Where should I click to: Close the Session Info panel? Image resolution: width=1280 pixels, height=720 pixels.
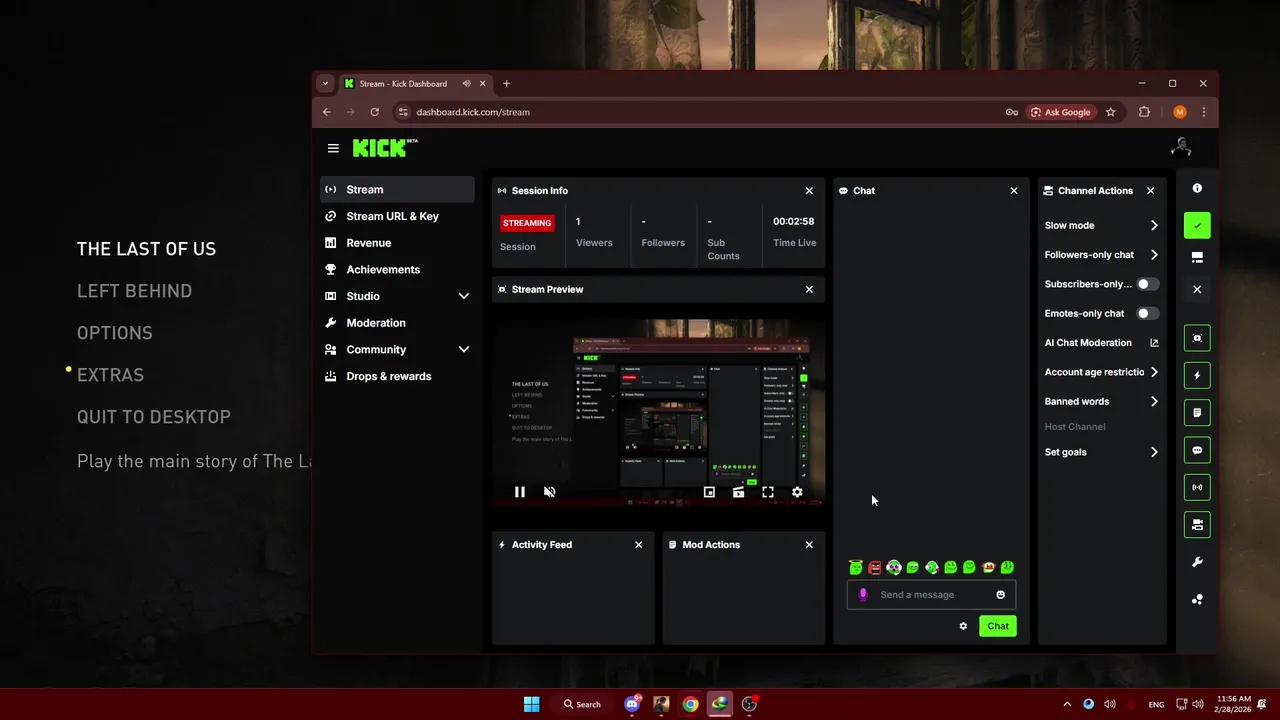(x=809, y=190)
